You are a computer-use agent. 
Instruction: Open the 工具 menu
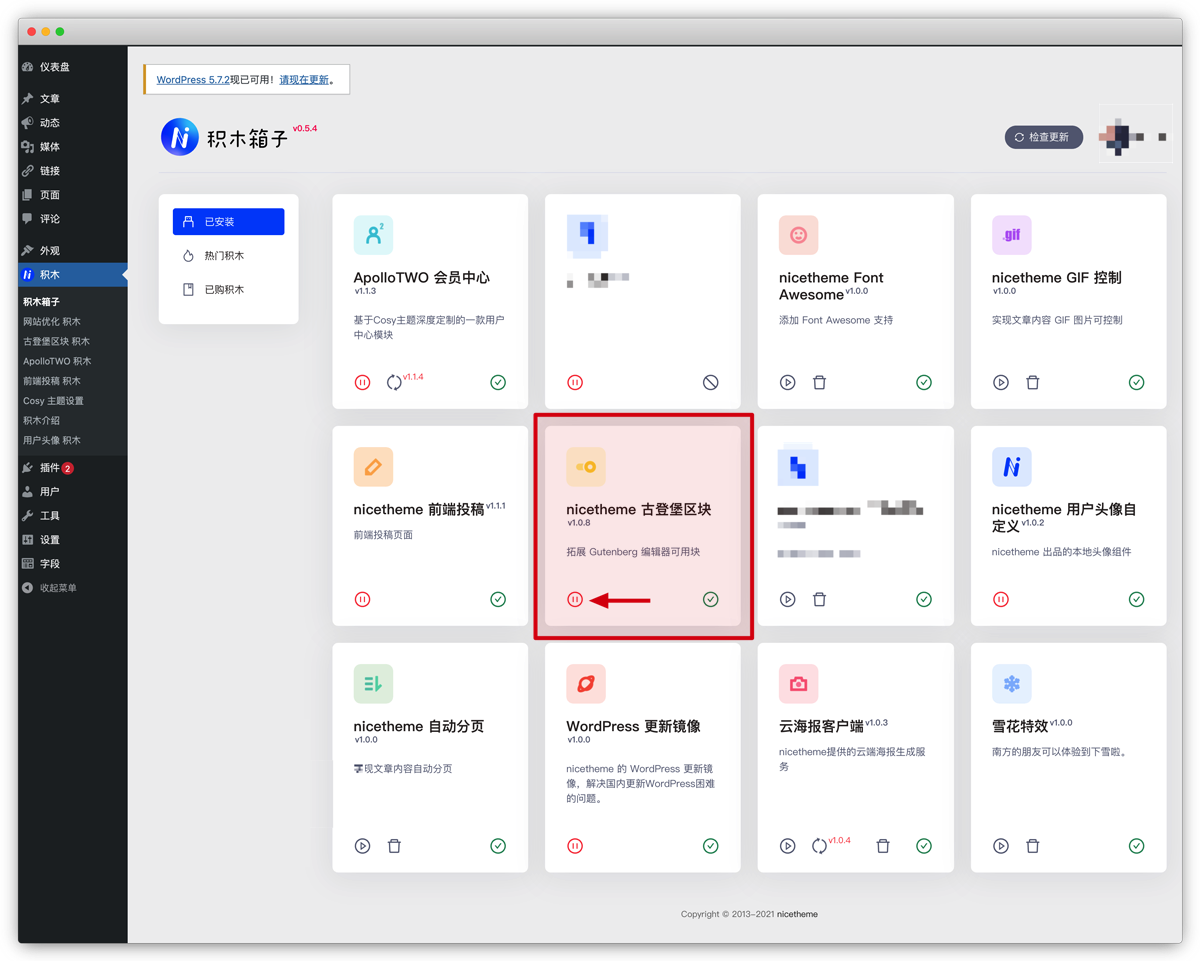73,516
